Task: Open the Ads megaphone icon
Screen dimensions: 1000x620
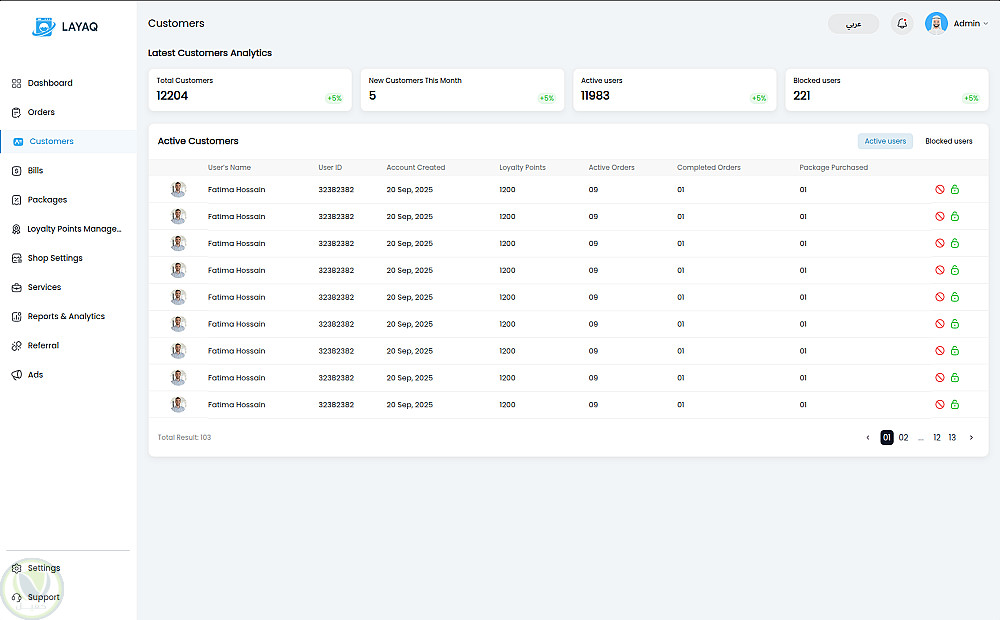Action: [17, 375]
